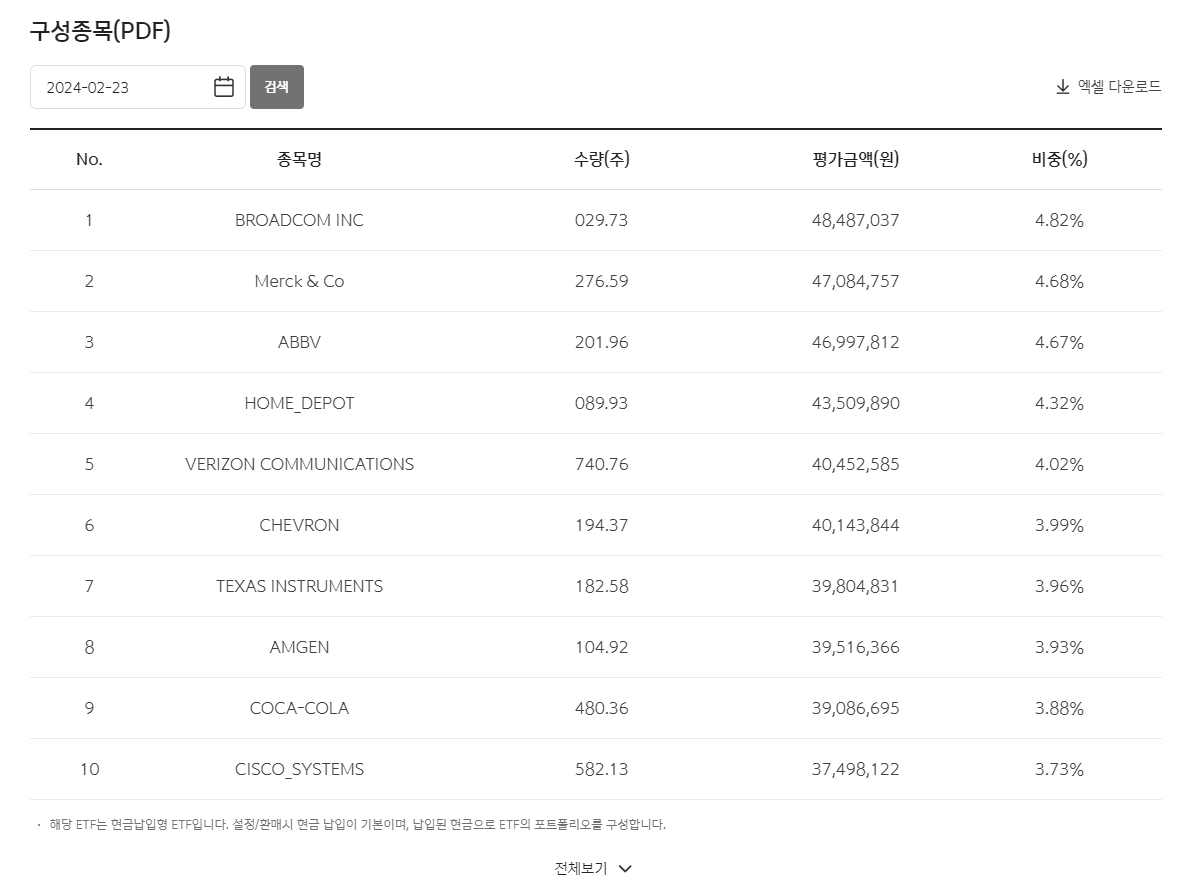Click row number 5 in No. column
Image resolution: width=1201 pixels, height=886 pixels.
click(89, 464)
